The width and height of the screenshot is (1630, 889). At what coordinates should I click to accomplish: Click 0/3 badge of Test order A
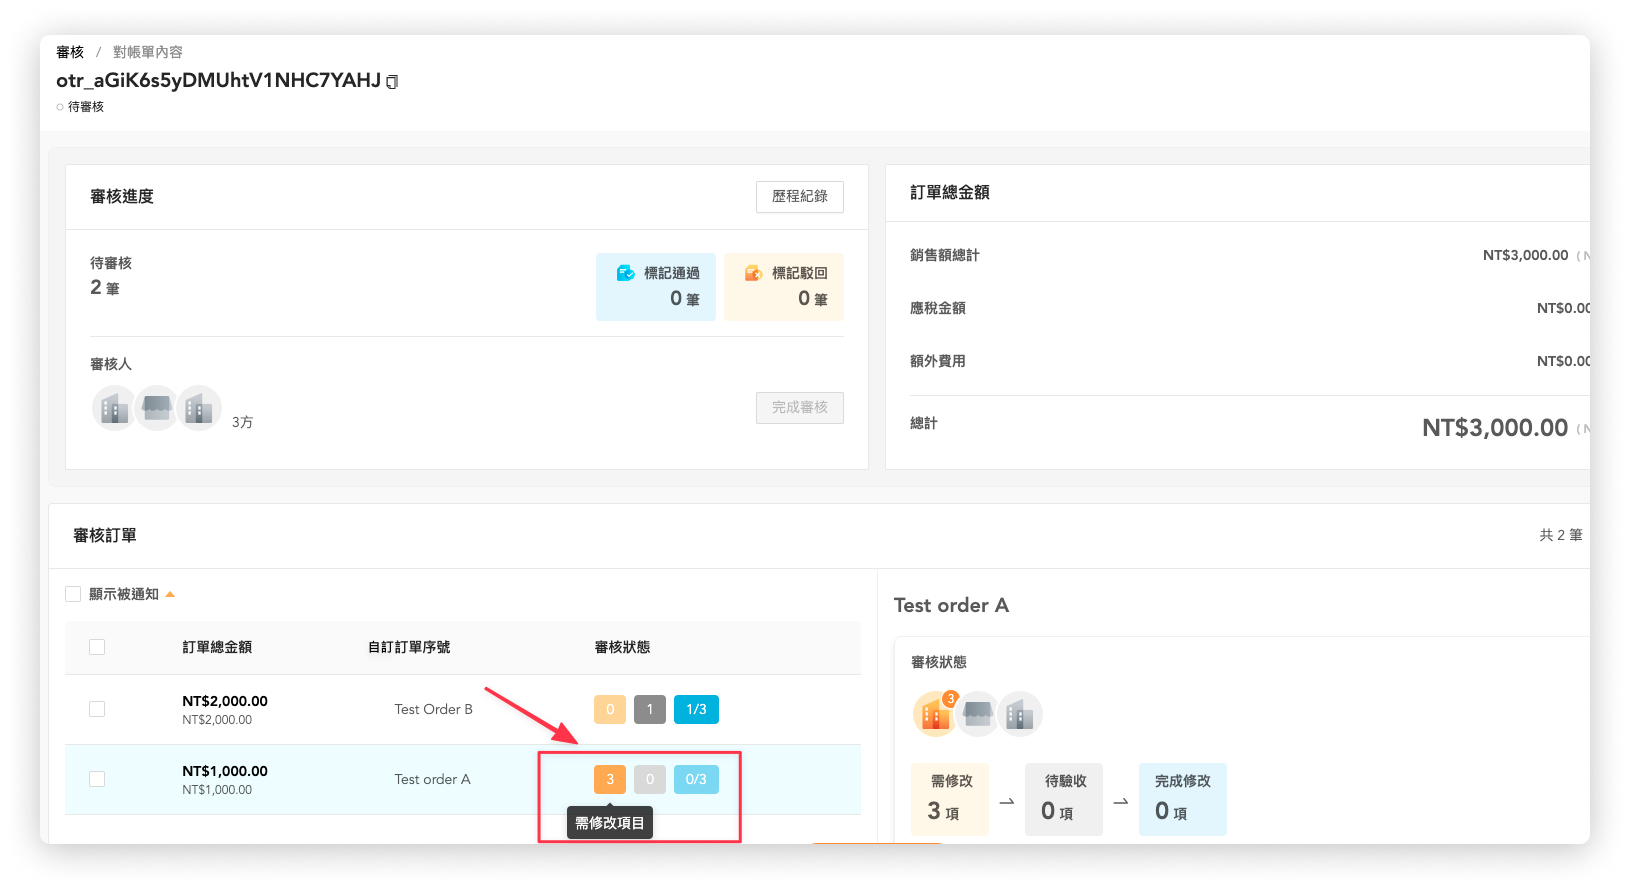(x=696, y=779)
